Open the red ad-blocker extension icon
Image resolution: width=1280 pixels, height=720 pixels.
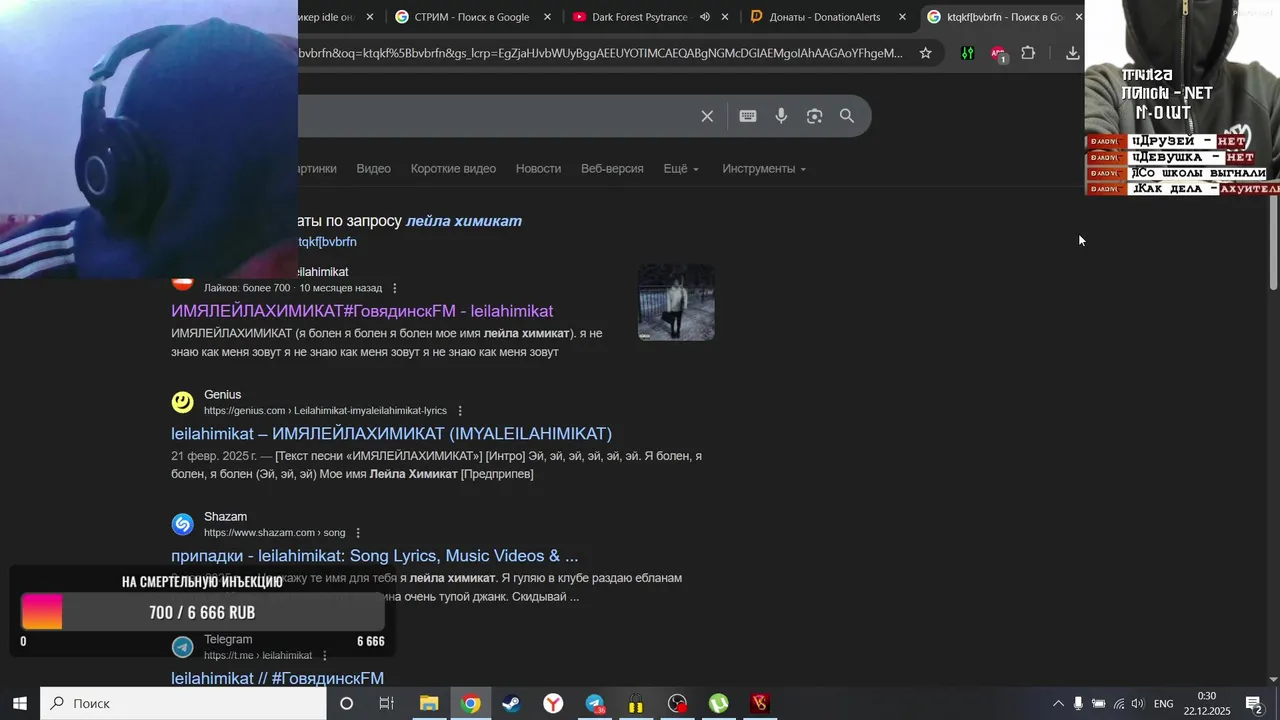998,54
